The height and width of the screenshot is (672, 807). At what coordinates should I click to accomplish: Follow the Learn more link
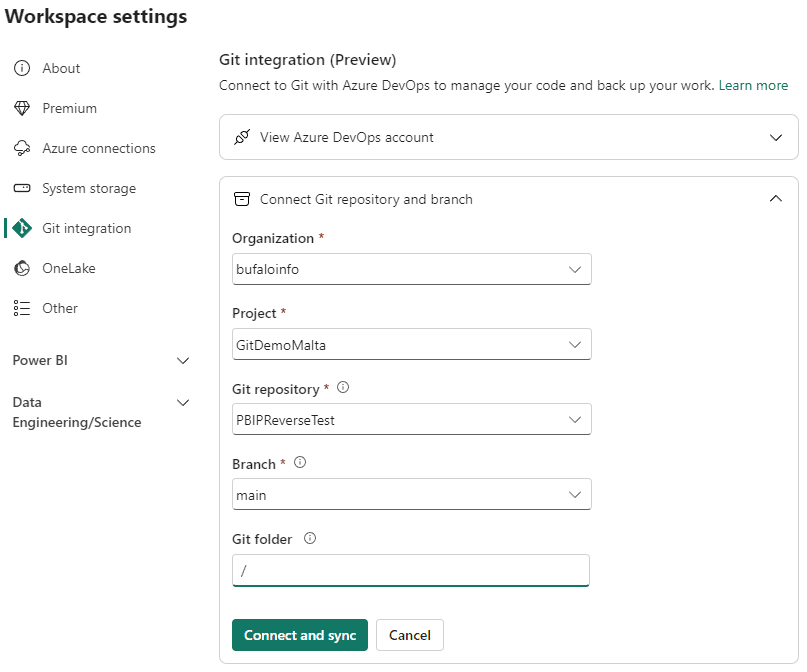coord(753,85)
